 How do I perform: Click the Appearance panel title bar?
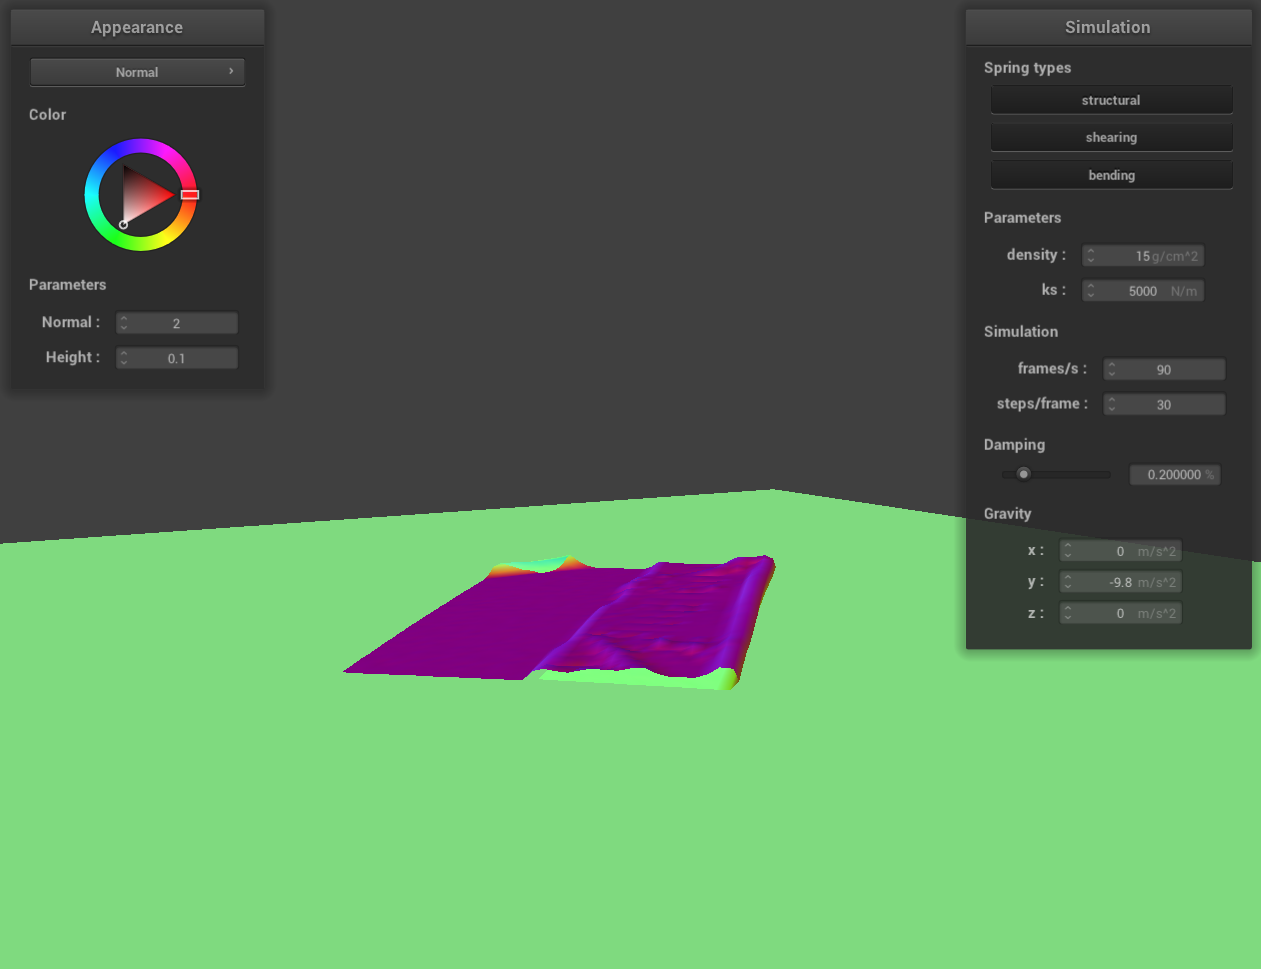[x=137, y=27]
